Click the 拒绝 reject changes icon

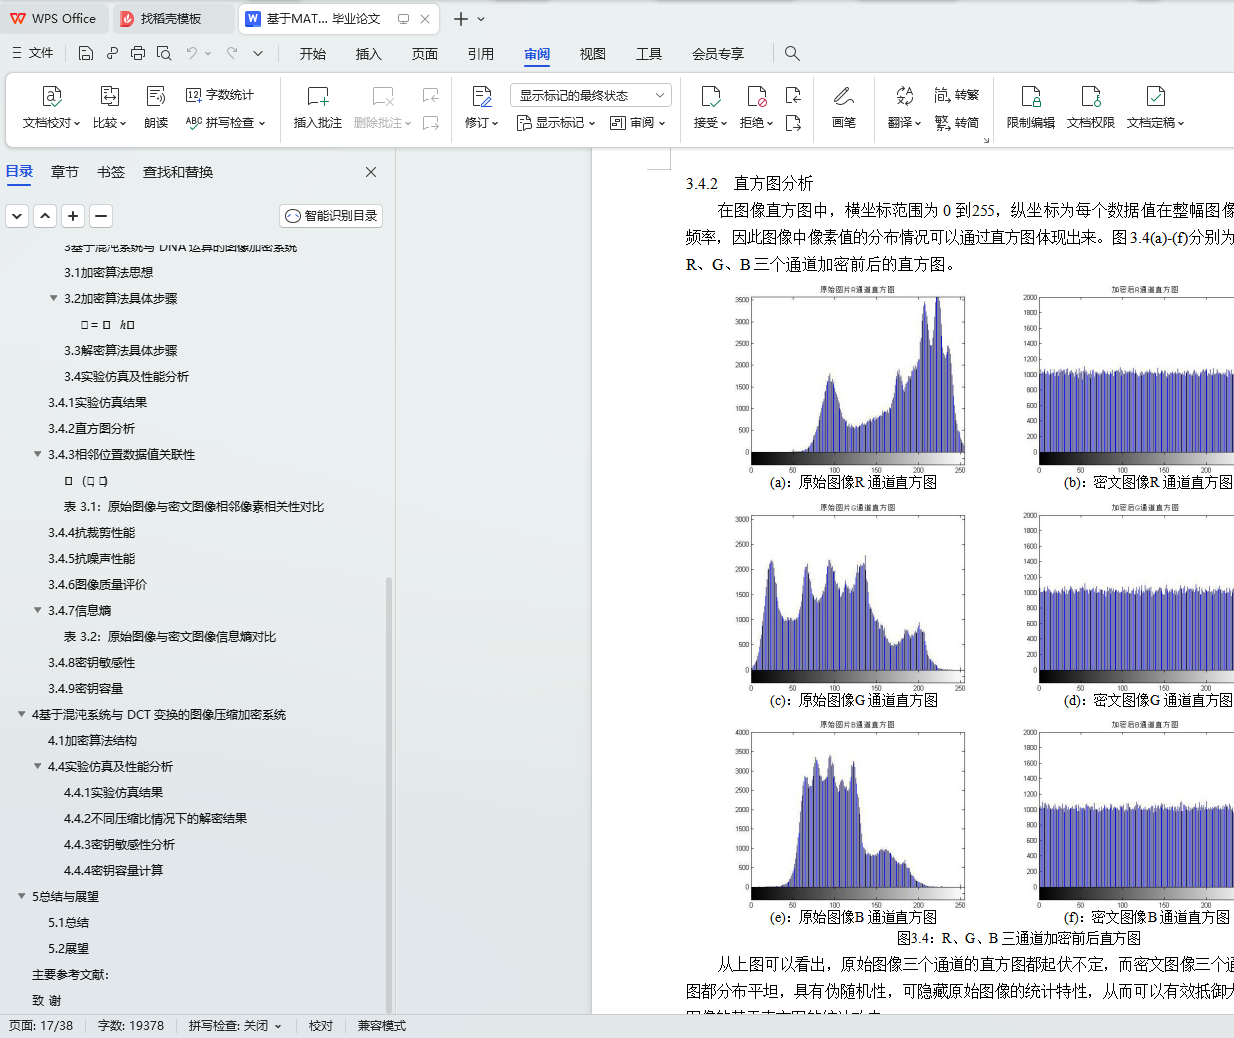click(757, 96)
